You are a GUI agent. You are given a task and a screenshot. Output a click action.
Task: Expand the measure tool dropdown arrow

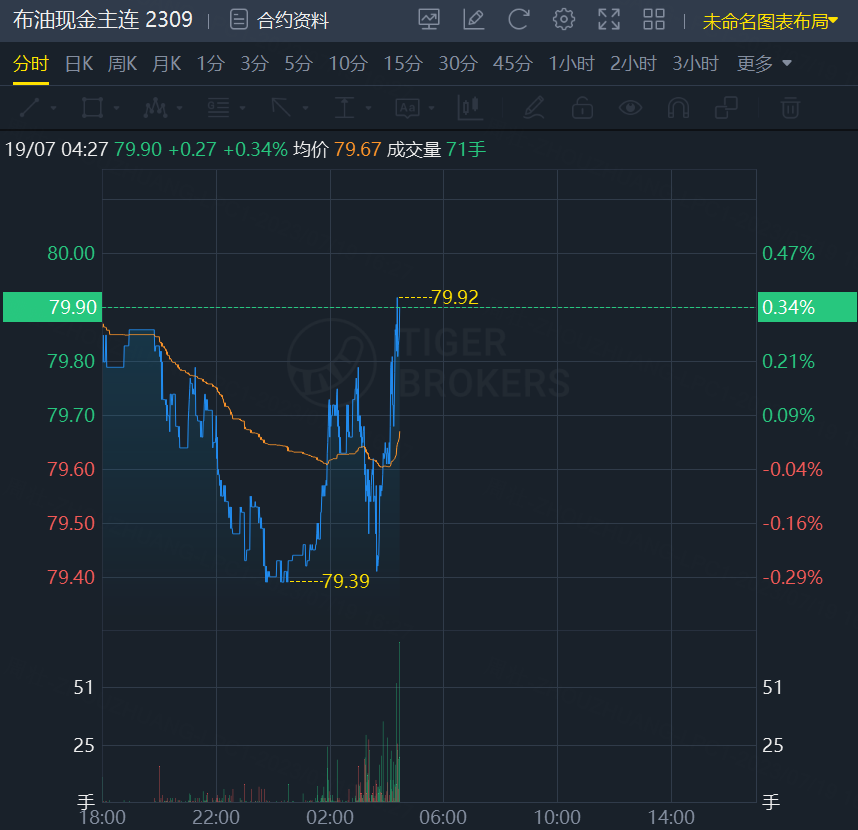[368, 108]
